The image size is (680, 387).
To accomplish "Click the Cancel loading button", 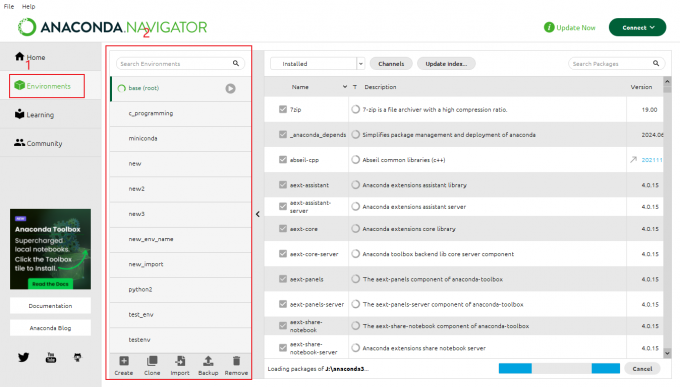I will click(x=642, y=369).
